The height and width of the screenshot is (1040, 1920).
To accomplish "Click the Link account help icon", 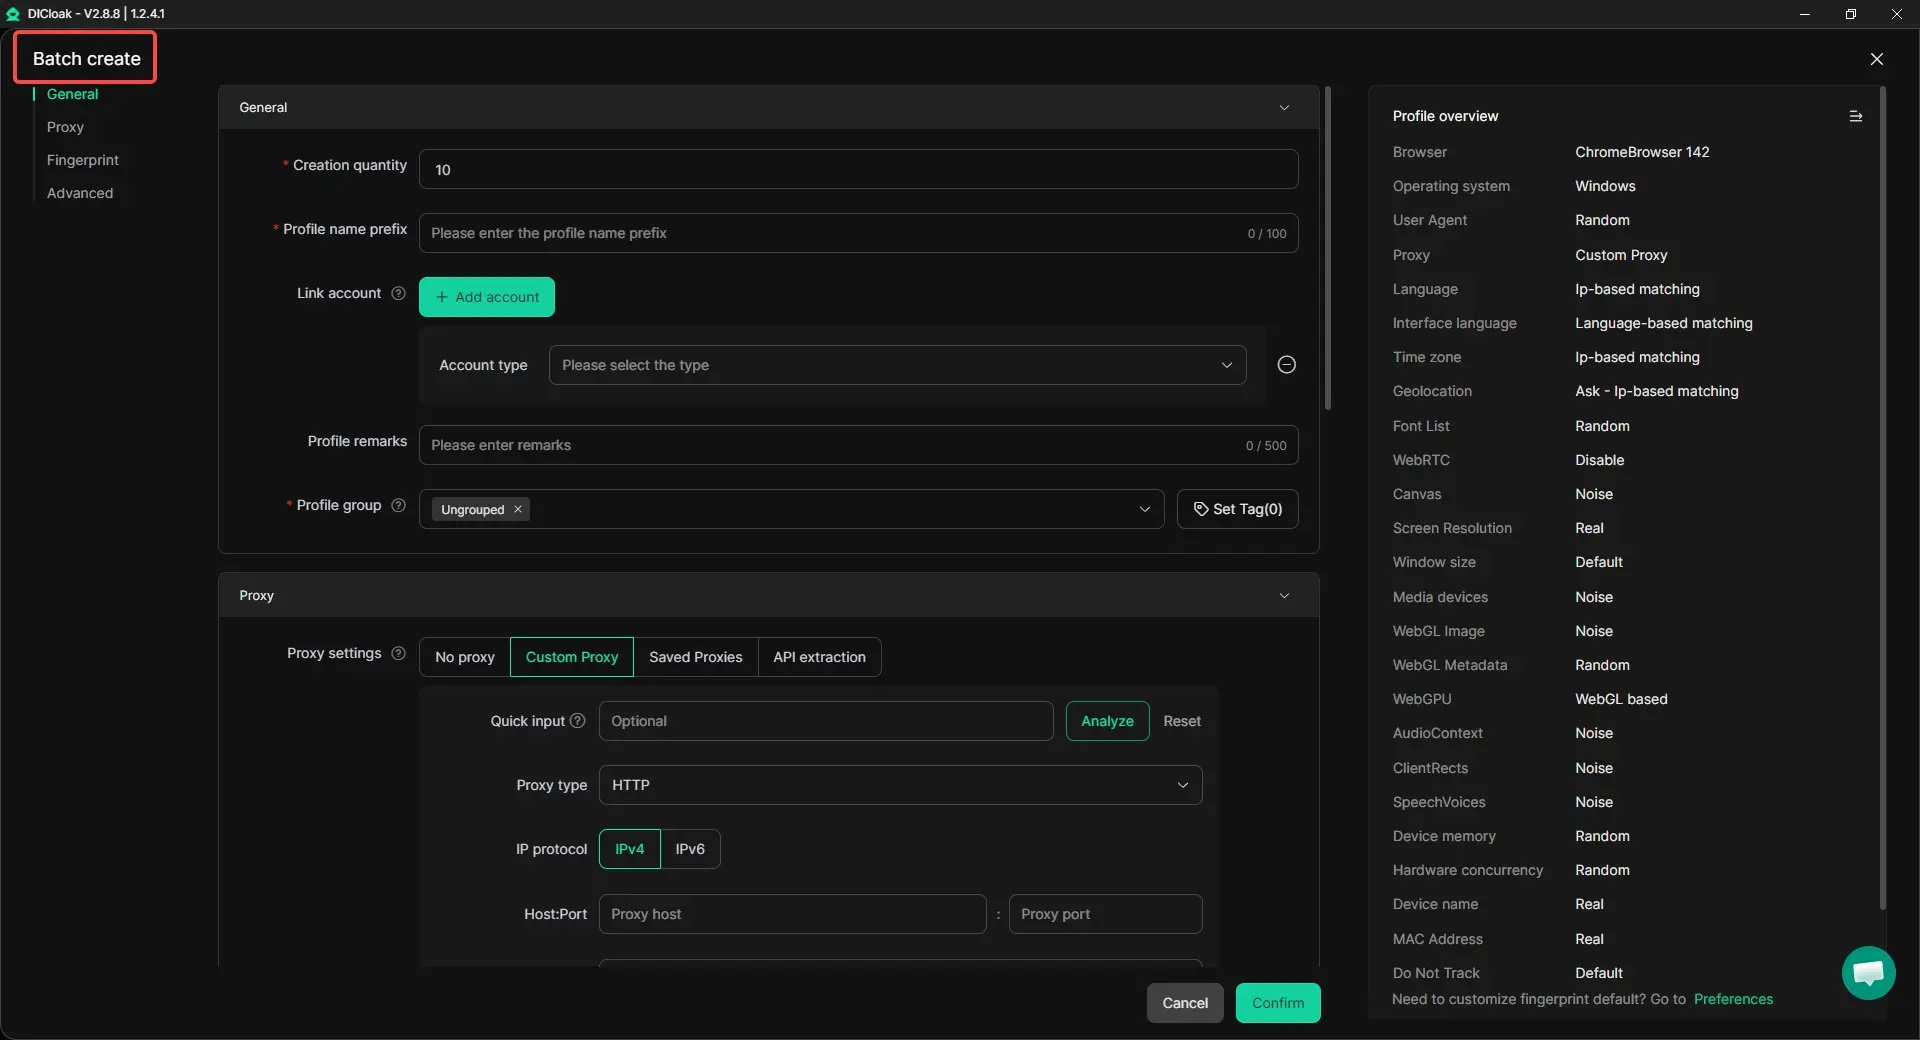I will [398, 293].
